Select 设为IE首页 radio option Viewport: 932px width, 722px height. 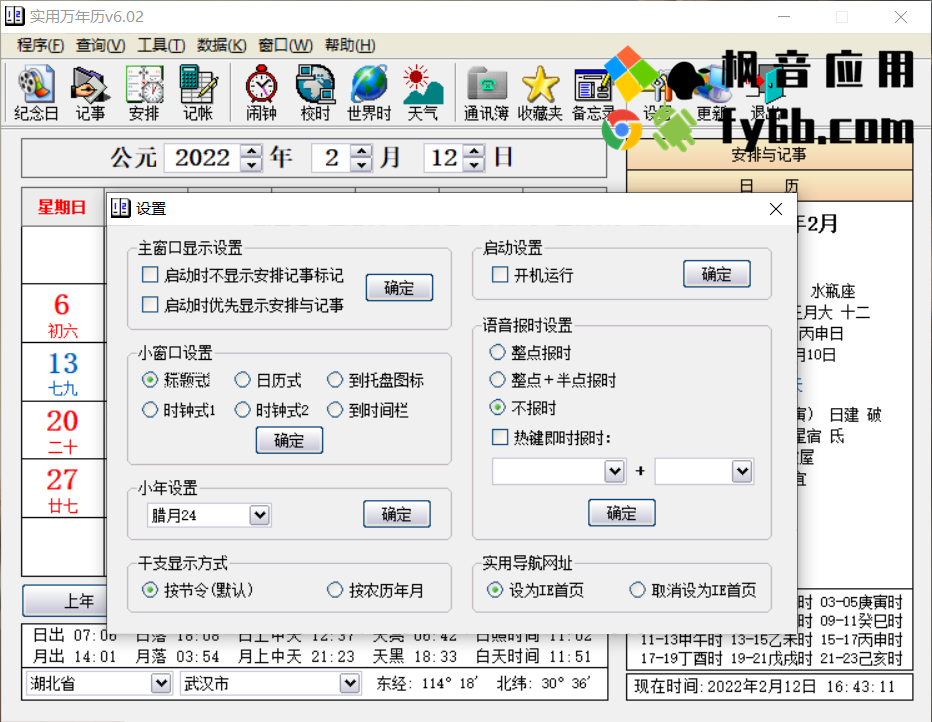coord(495,590)
